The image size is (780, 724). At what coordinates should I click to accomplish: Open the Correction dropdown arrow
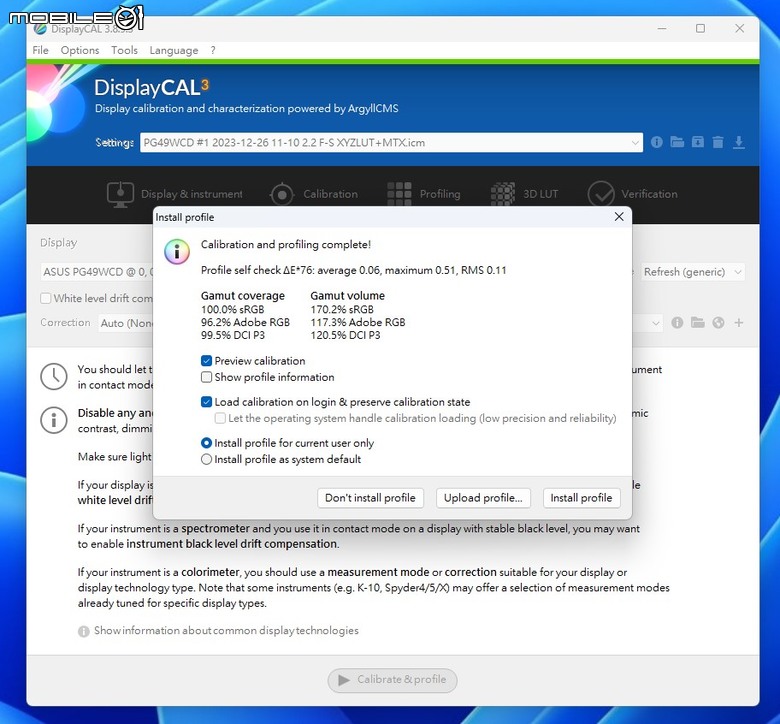[x=656, y=323]
